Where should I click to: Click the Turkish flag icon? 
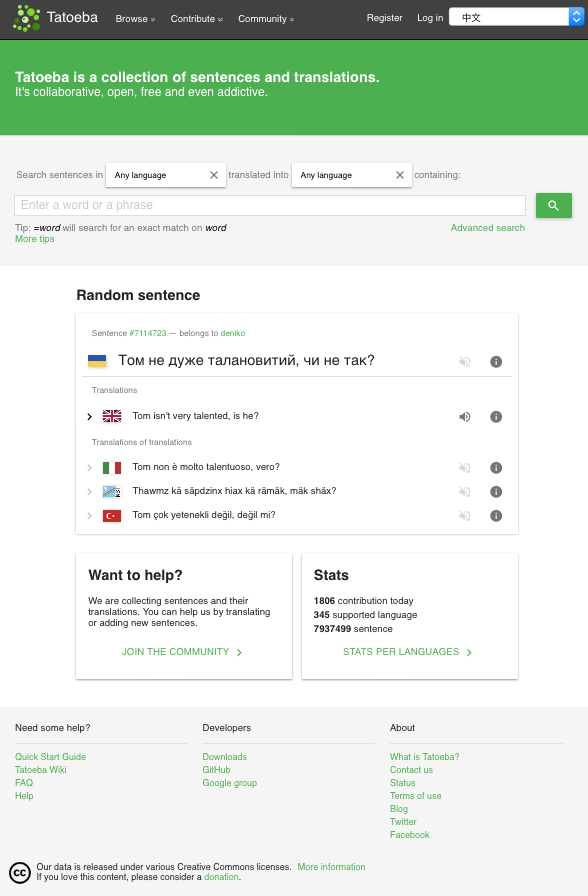[112, 516]
